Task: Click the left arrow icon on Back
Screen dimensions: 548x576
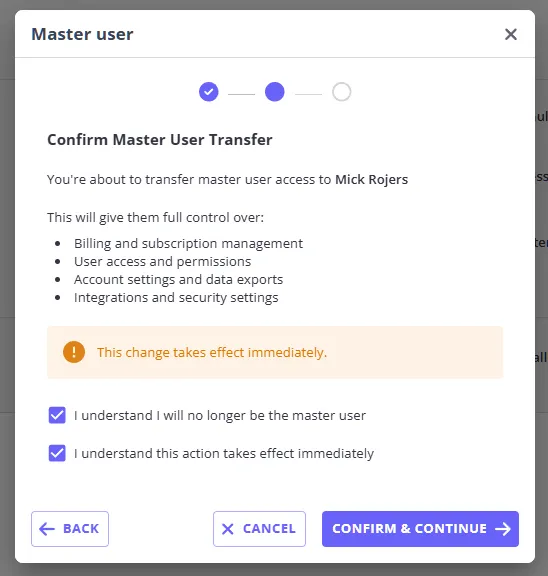Action: coord(47,529)
